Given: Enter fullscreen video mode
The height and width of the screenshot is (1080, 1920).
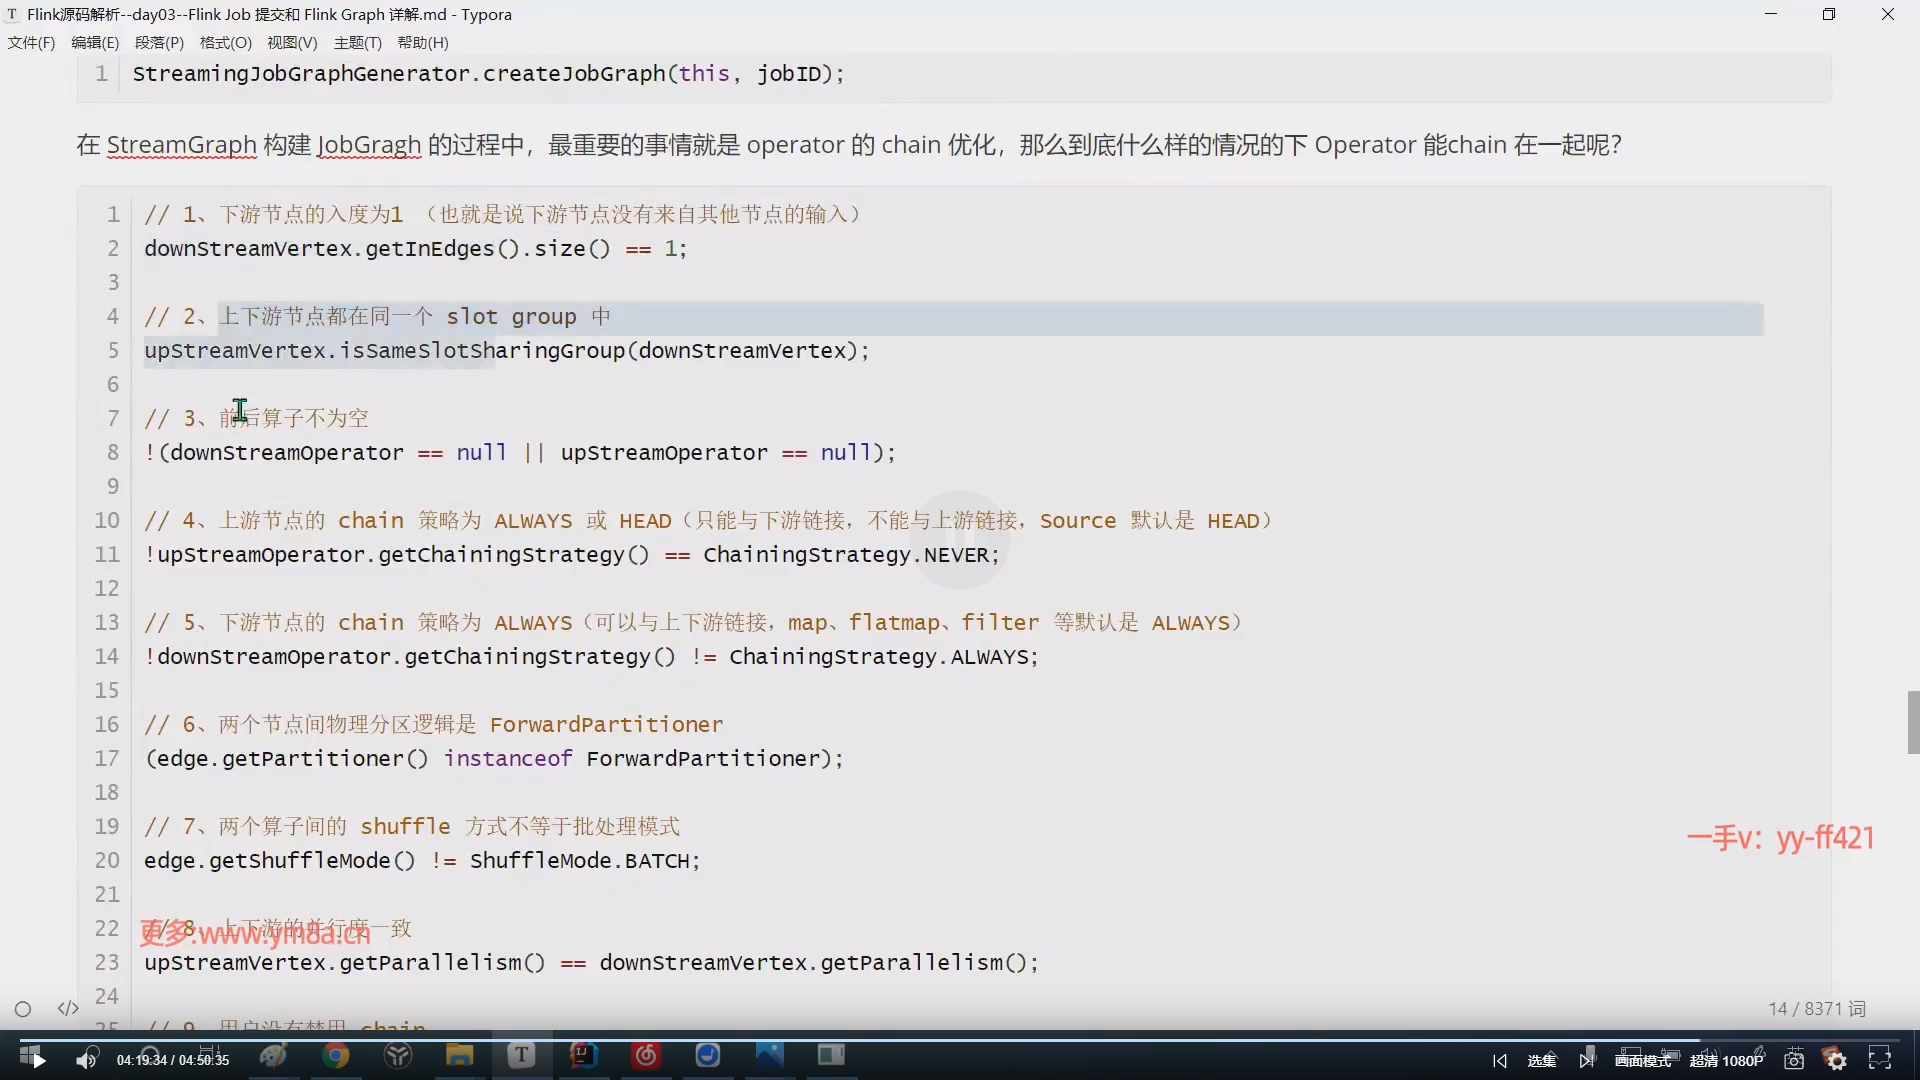Looking at the screenshot, I should pos(1880,1059).
